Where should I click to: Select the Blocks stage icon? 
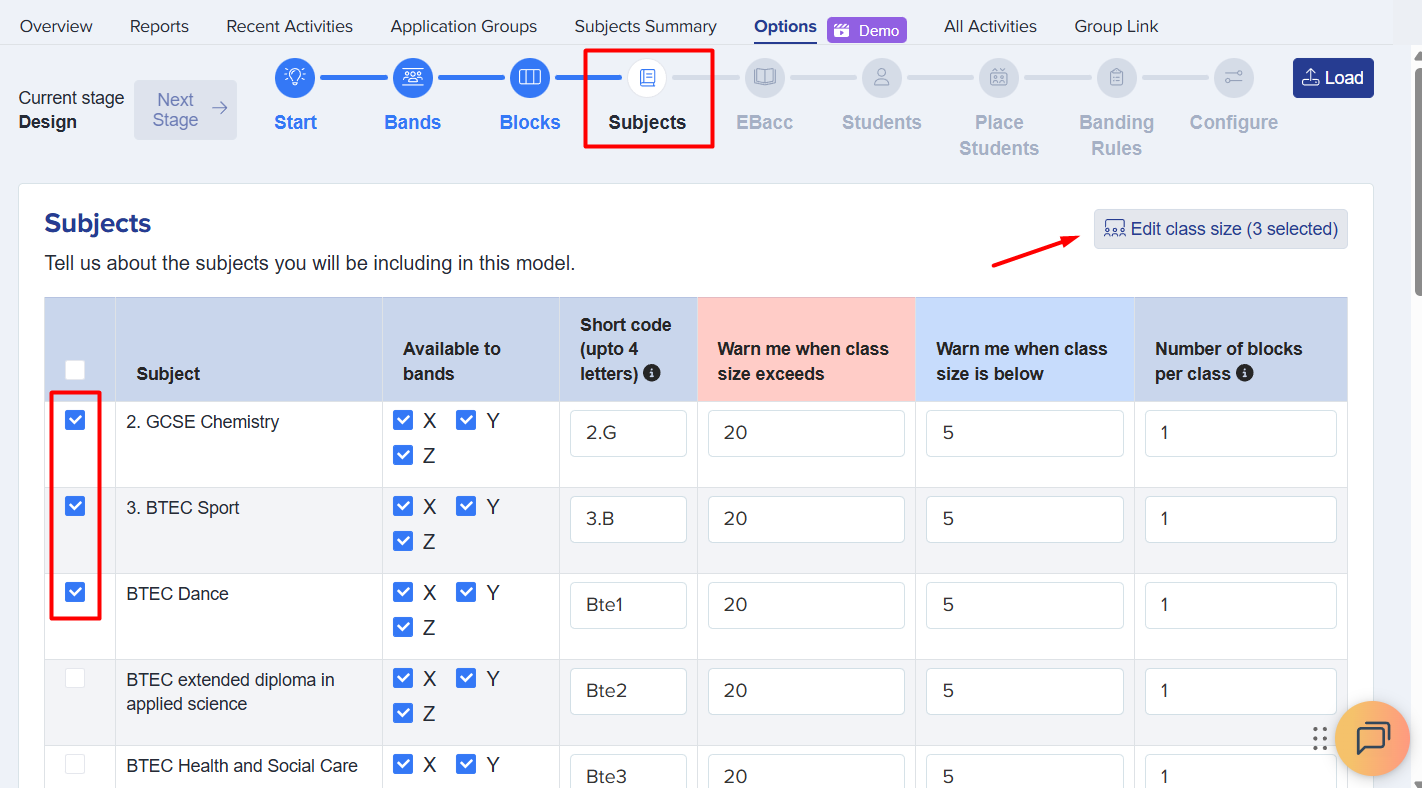[530, 77]
